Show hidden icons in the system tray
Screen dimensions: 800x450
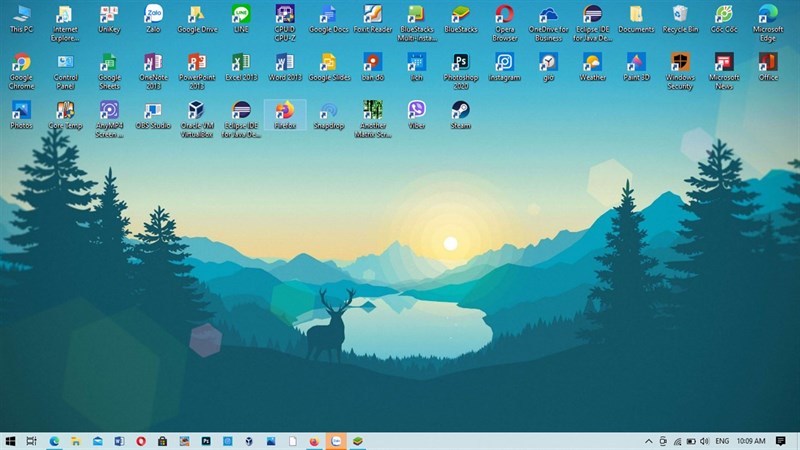click(x=648, y=441)
